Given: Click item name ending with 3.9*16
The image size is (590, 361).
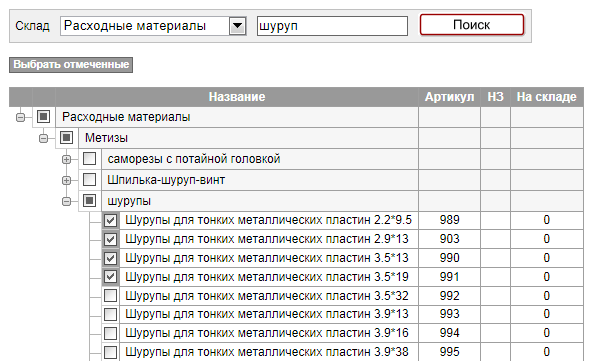Looking at the screenshot, I should [267, 333].
